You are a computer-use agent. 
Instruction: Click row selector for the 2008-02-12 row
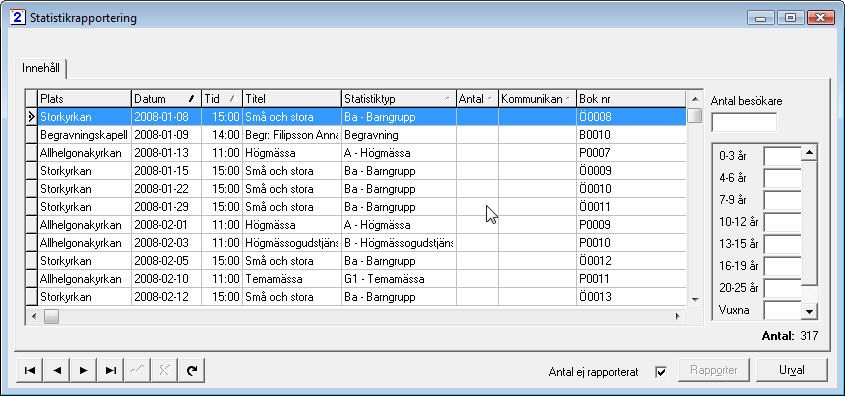tap(32, 297)
